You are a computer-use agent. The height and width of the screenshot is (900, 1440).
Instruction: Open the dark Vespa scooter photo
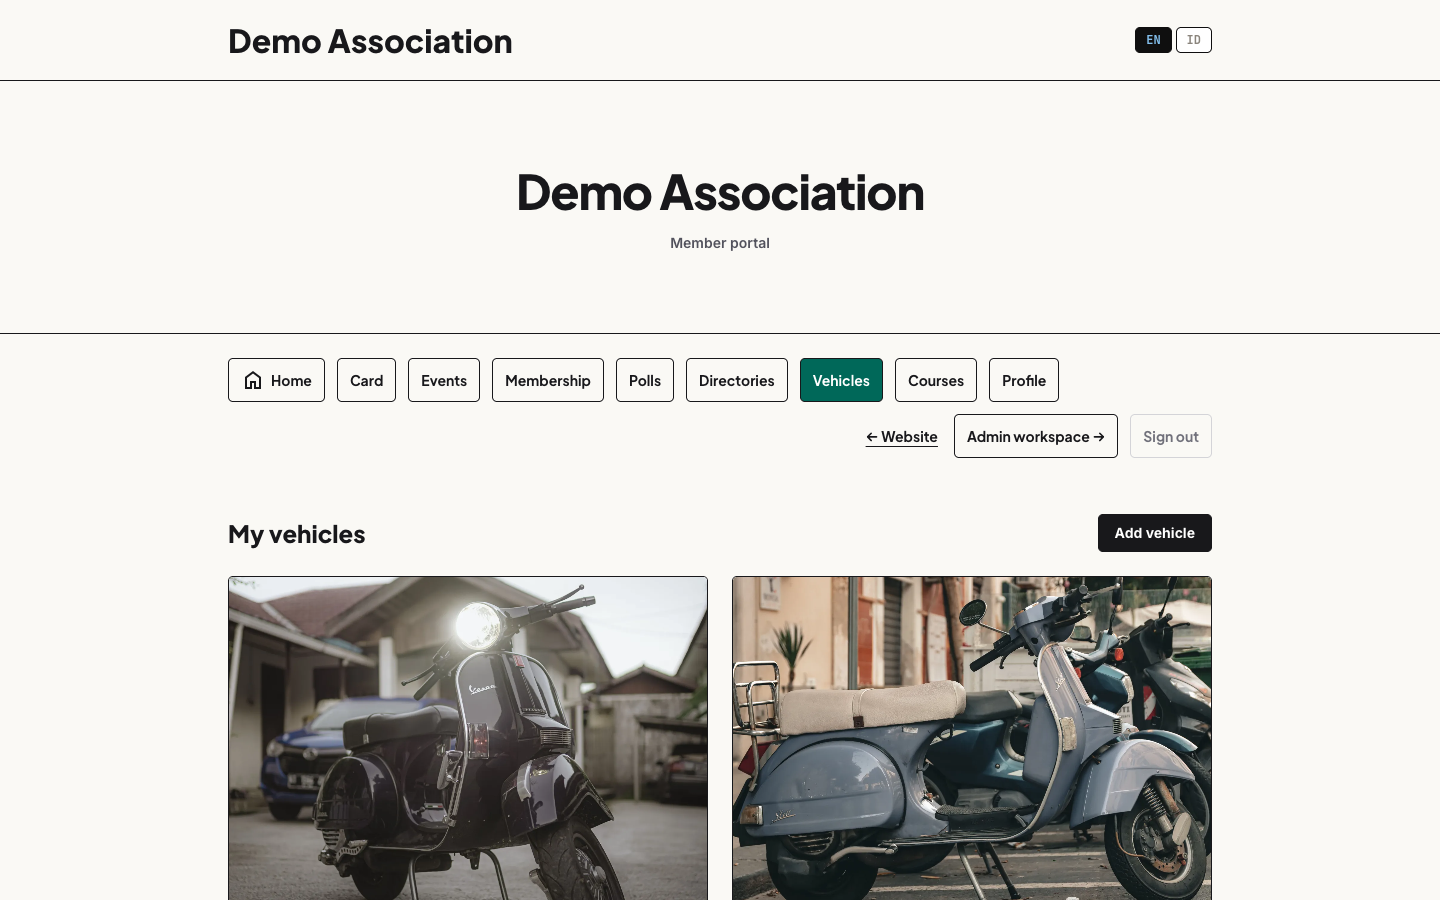(468, 738)
